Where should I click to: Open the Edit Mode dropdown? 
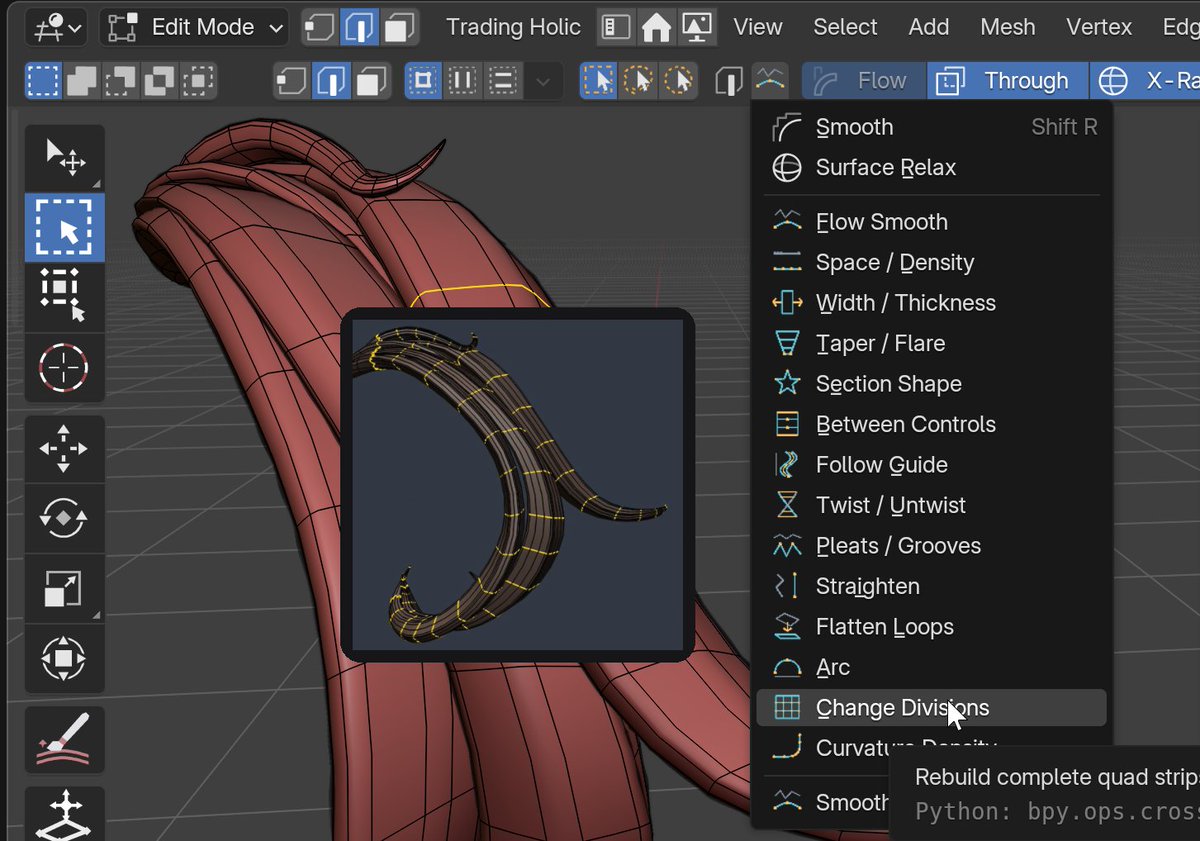click(194, 27)
